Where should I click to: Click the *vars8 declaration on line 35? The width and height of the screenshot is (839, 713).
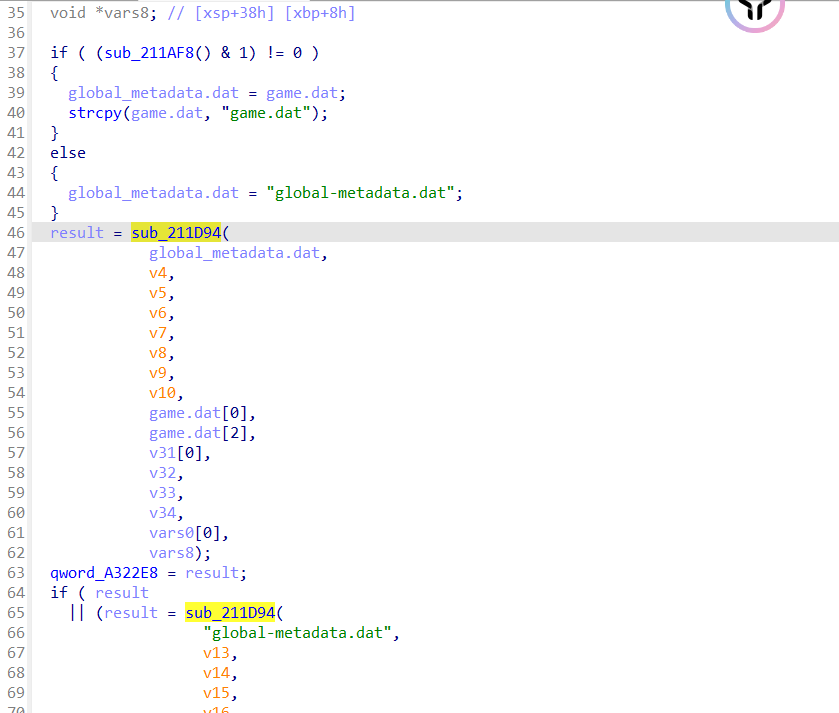pos(122,13)
